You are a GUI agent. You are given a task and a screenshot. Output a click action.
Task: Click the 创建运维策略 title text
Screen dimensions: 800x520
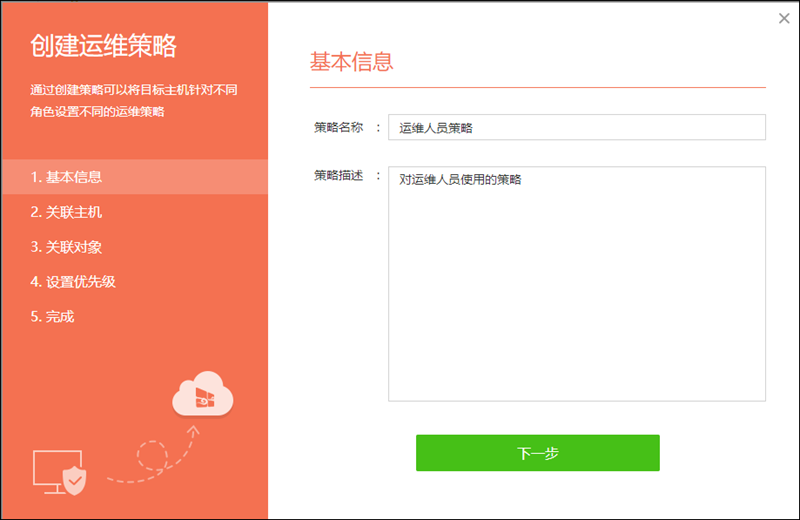(103, 46)
